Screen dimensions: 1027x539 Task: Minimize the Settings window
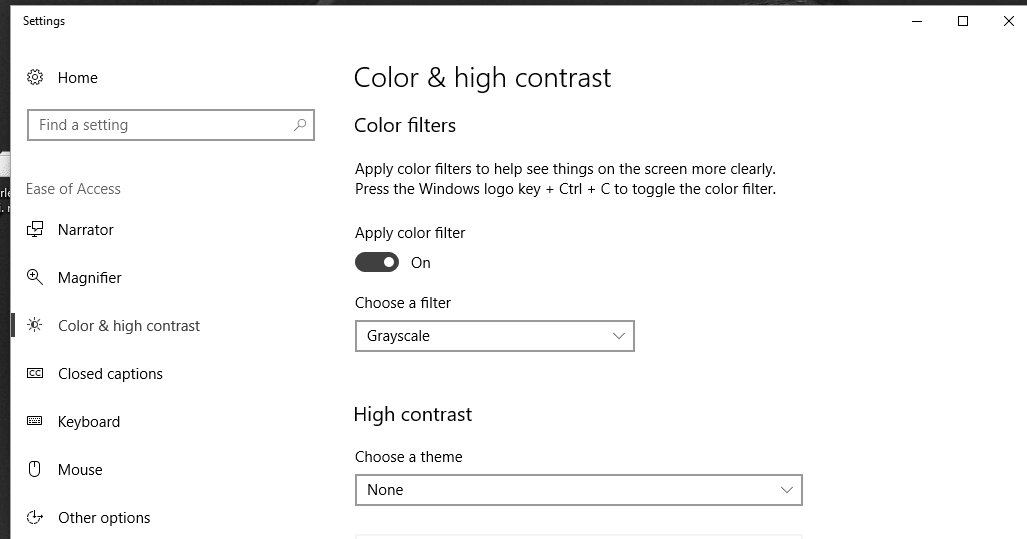click(917, 21)
